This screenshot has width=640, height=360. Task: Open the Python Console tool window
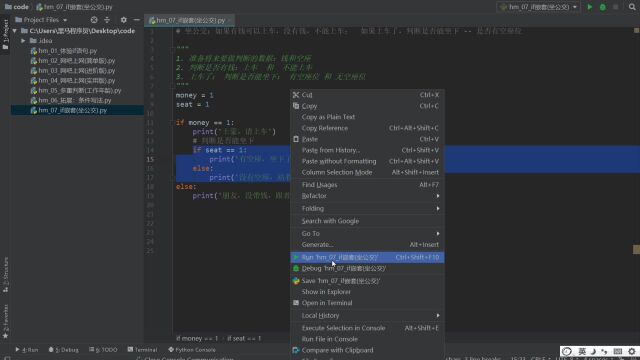click(192, 350)
